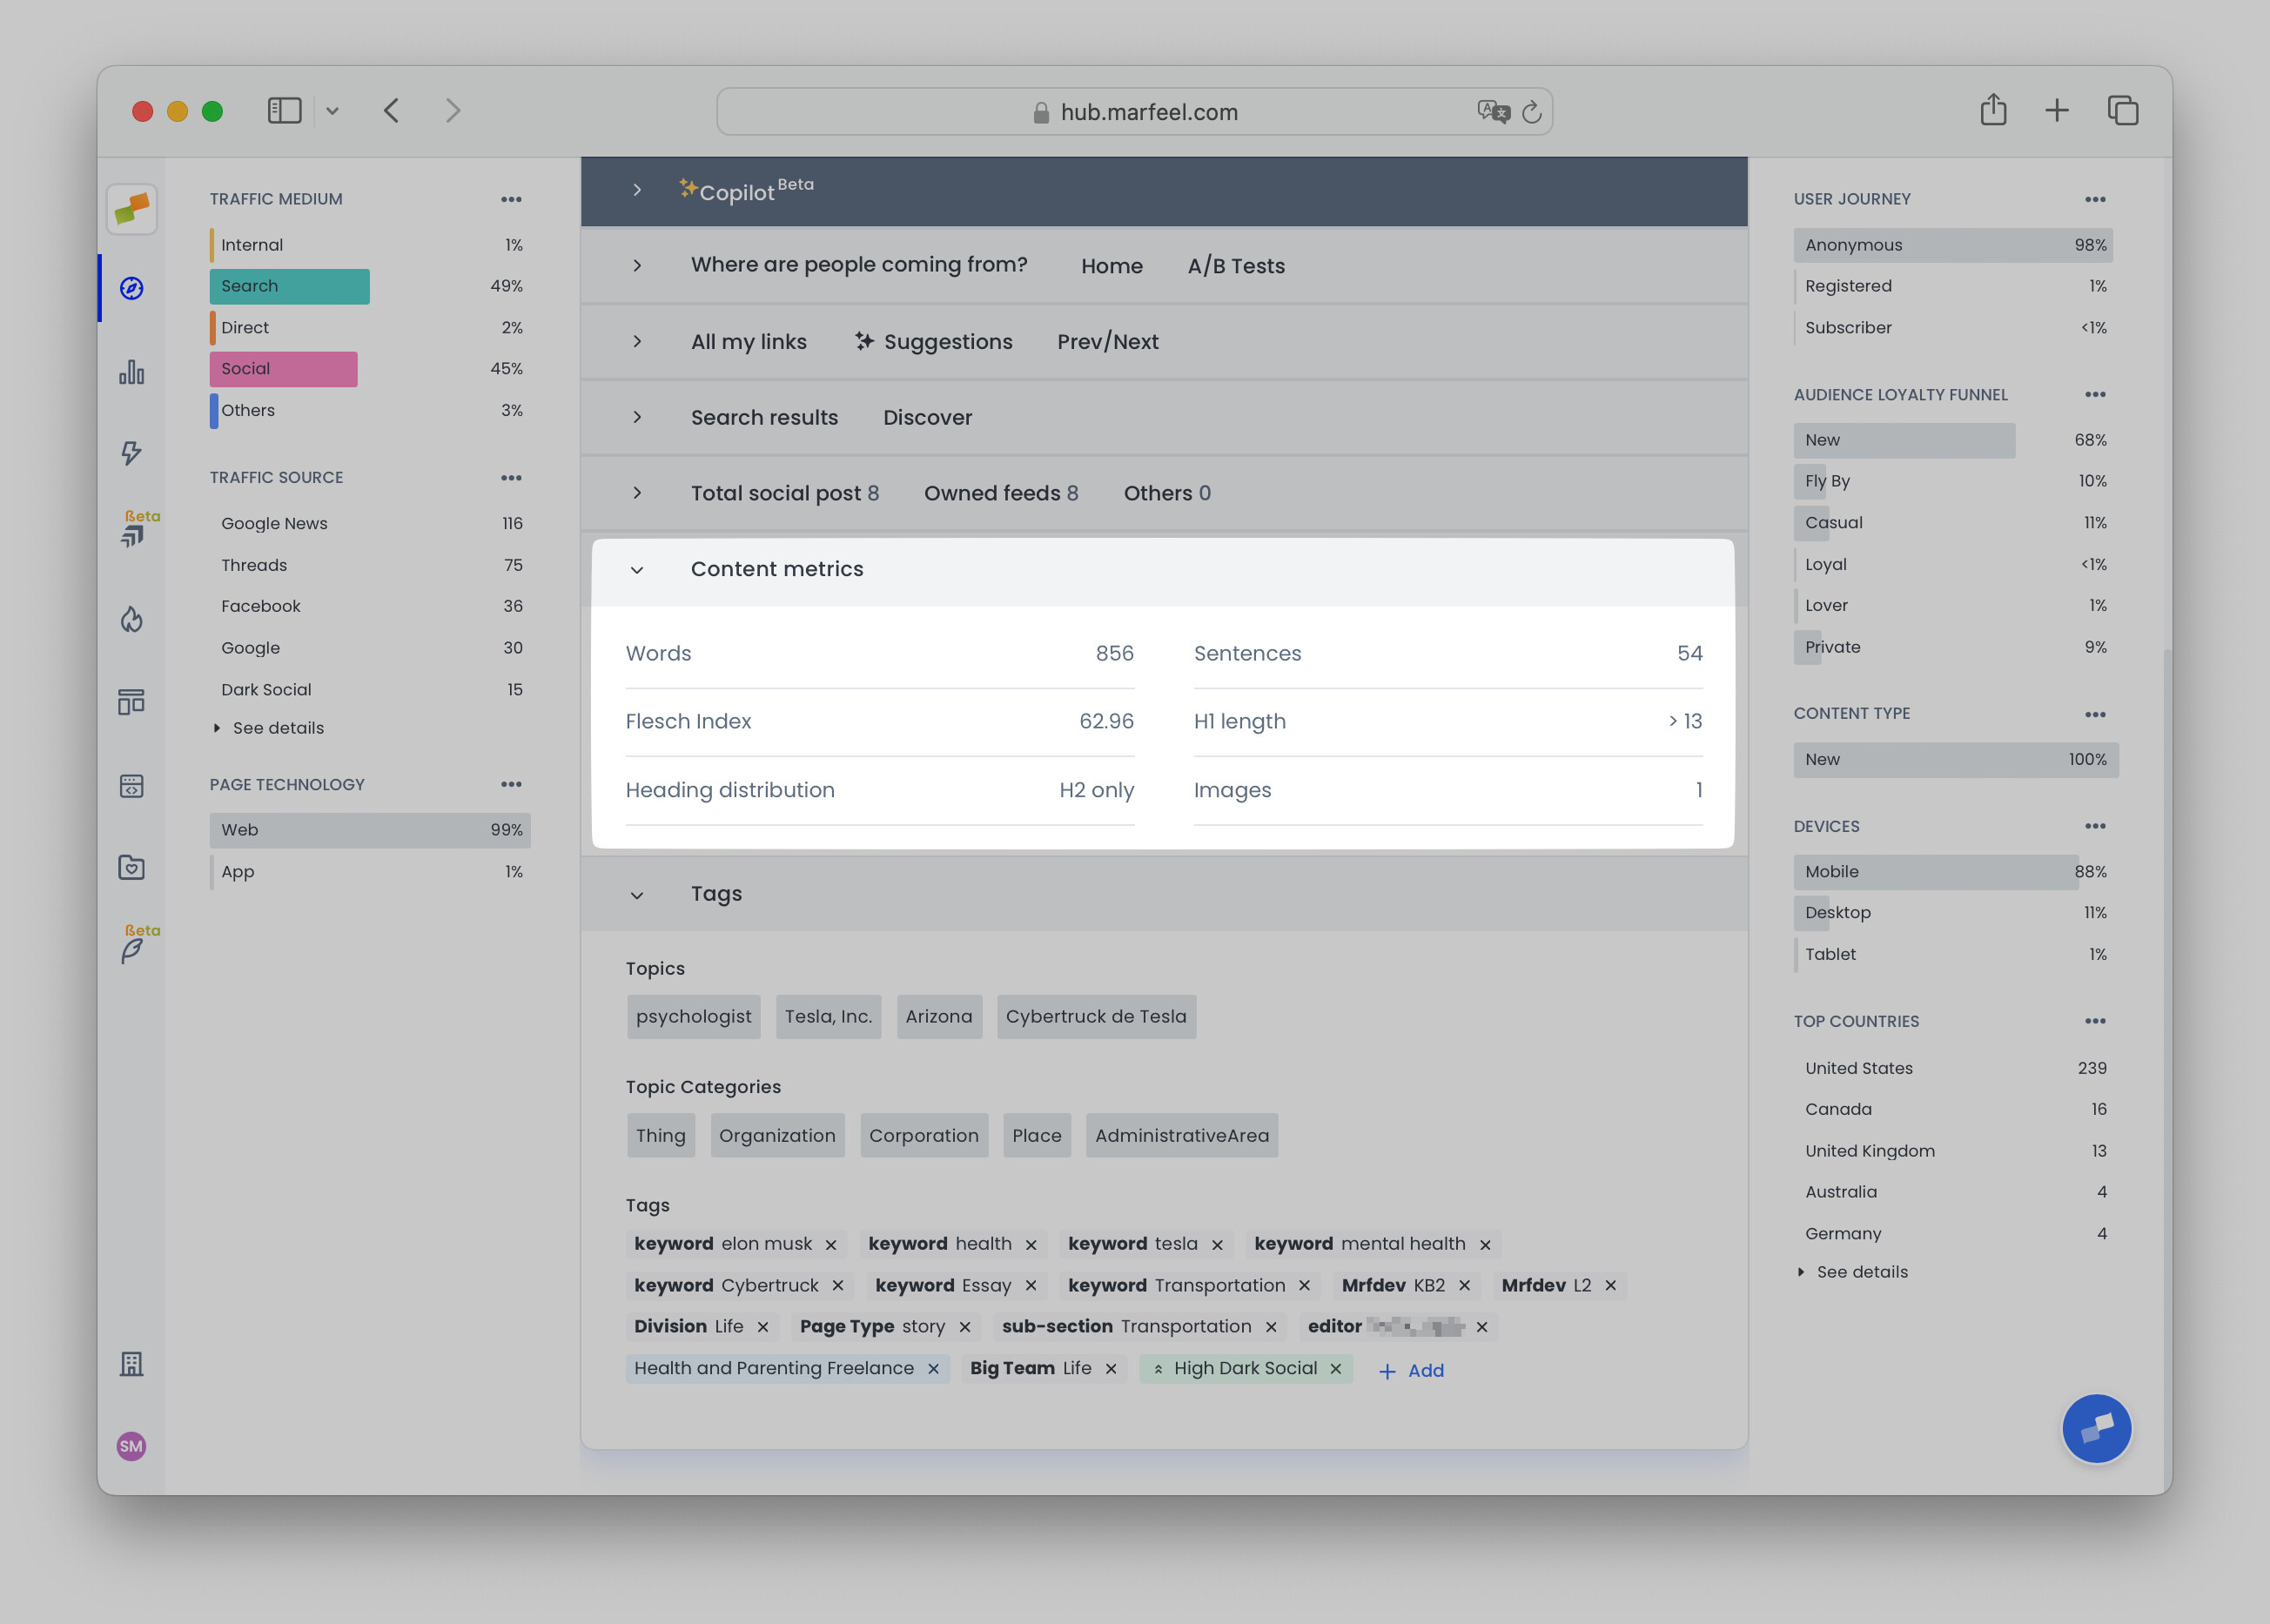Toggle the Social traffic medium filter

click(x=283, y=368)
